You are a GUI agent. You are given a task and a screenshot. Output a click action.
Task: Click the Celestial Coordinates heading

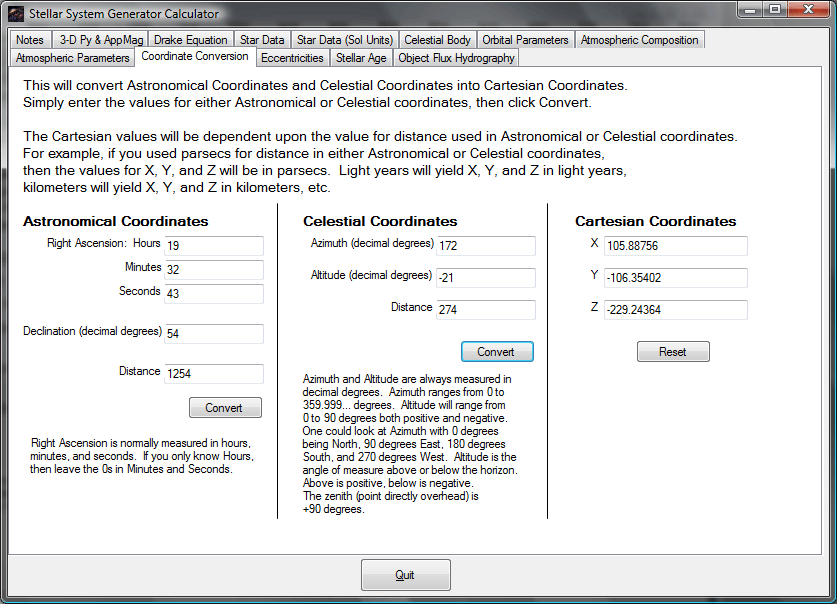380,221
